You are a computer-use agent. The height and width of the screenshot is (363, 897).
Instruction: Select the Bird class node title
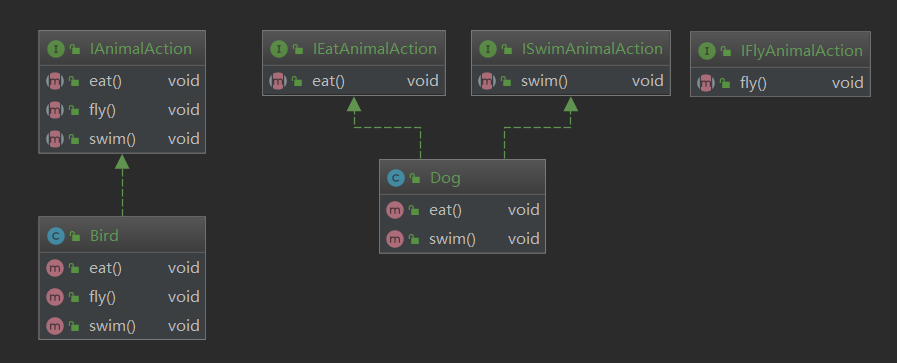tap(122, 236)
